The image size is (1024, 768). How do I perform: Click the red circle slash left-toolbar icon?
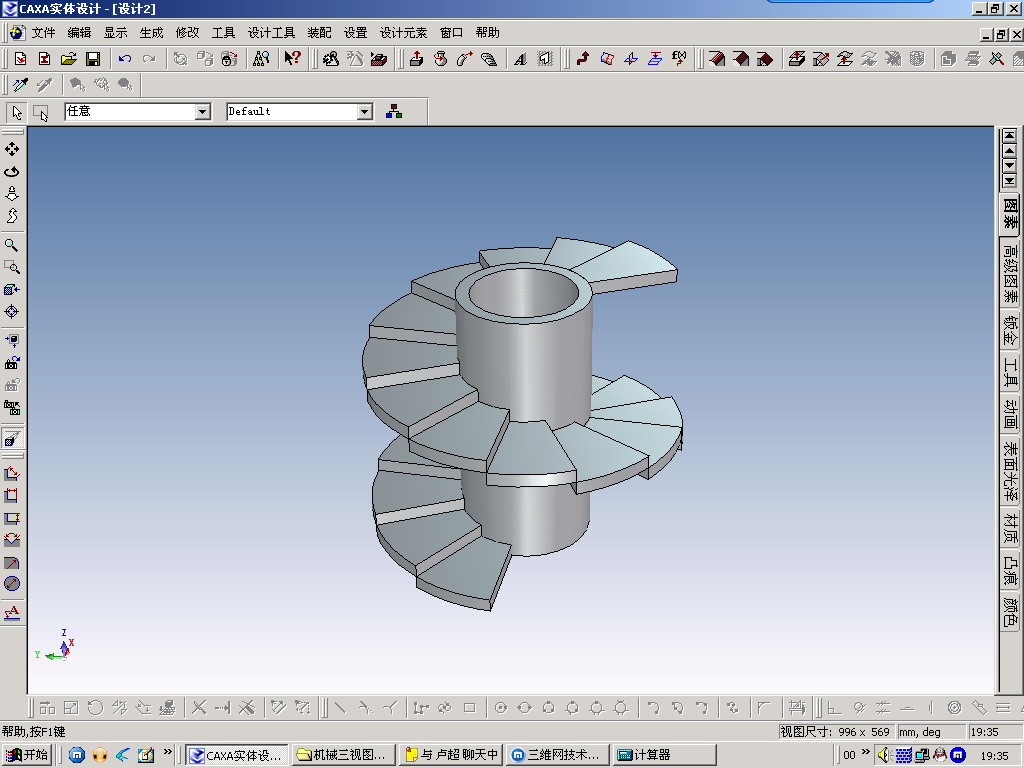(x=12, y=584)
